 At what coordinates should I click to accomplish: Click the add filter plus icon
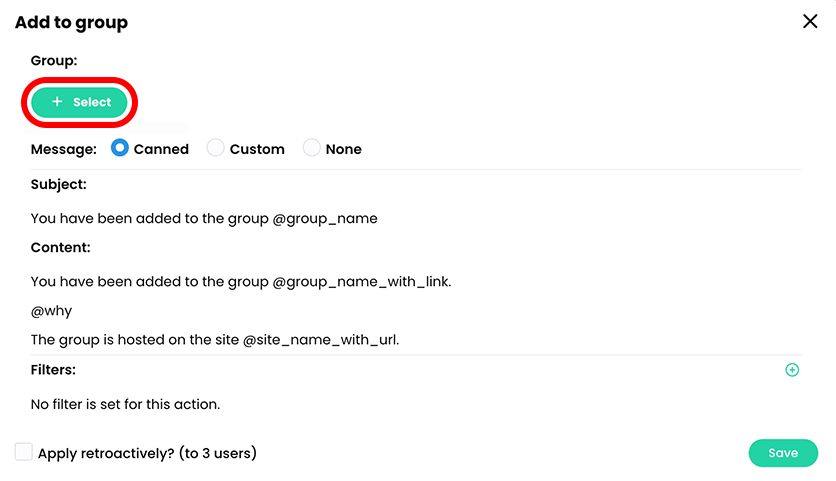792,370
